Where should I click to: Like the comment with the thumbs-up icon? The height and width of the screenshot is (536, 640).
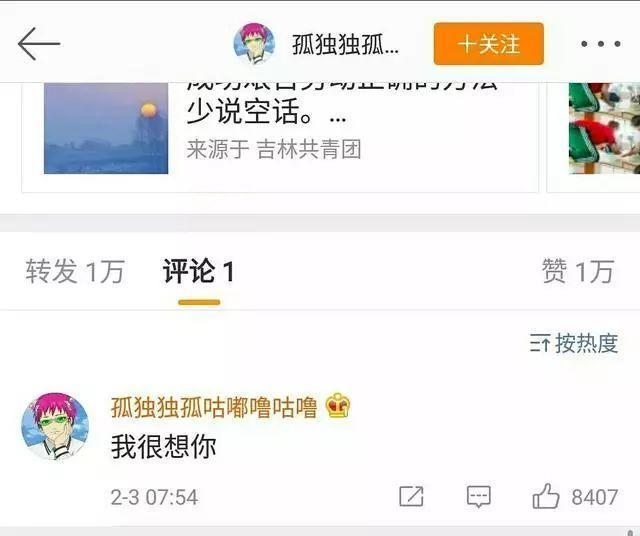click(x=545, y=496)
